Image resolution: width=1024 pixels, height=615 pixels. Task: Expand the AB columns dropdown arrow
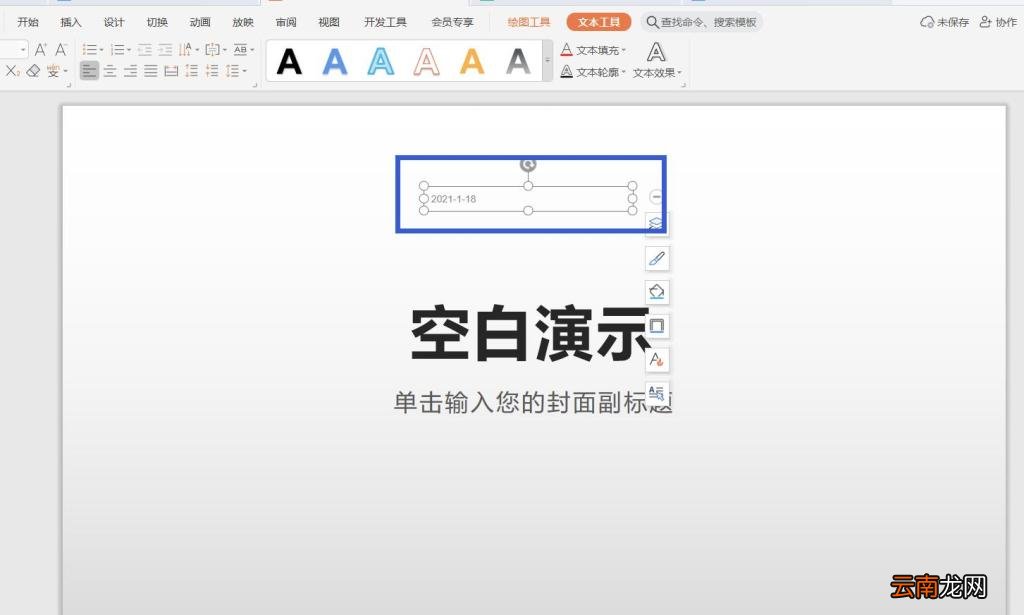(x=252, y=50)
